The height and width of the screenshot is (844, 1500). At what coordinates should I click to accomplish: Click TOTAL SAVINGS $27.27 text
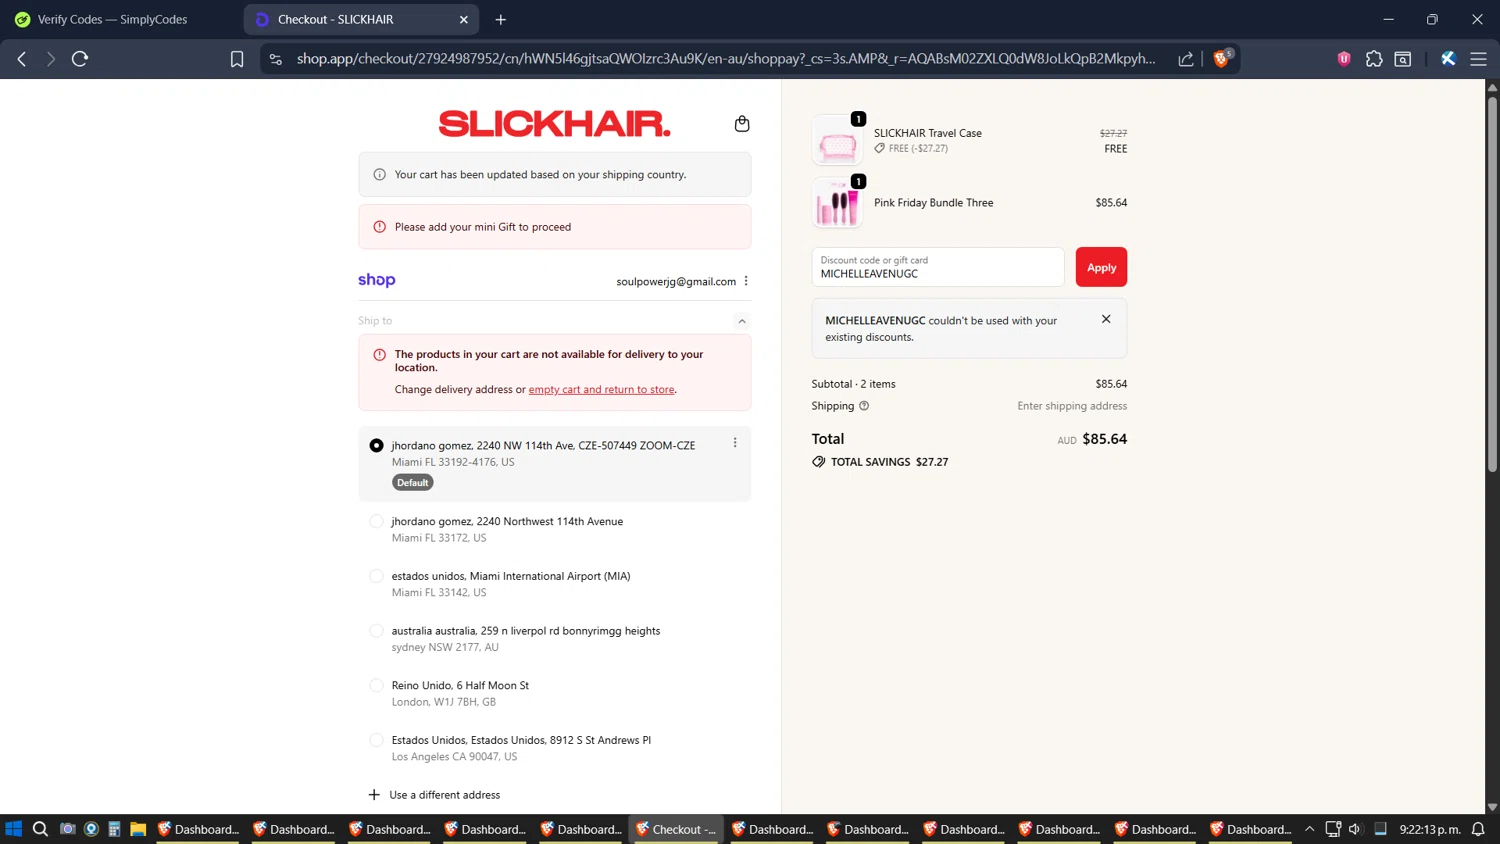889,462
